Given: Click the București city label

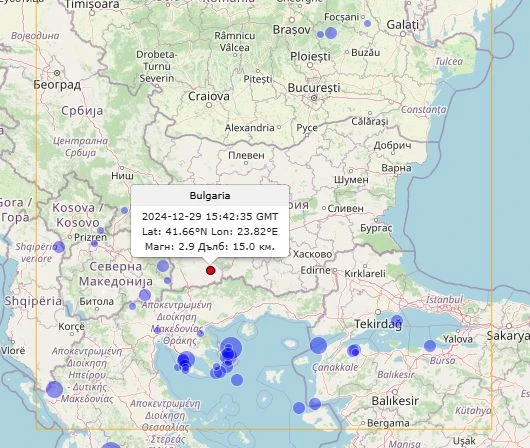Looking at the screenshot, I should (314, 88).
